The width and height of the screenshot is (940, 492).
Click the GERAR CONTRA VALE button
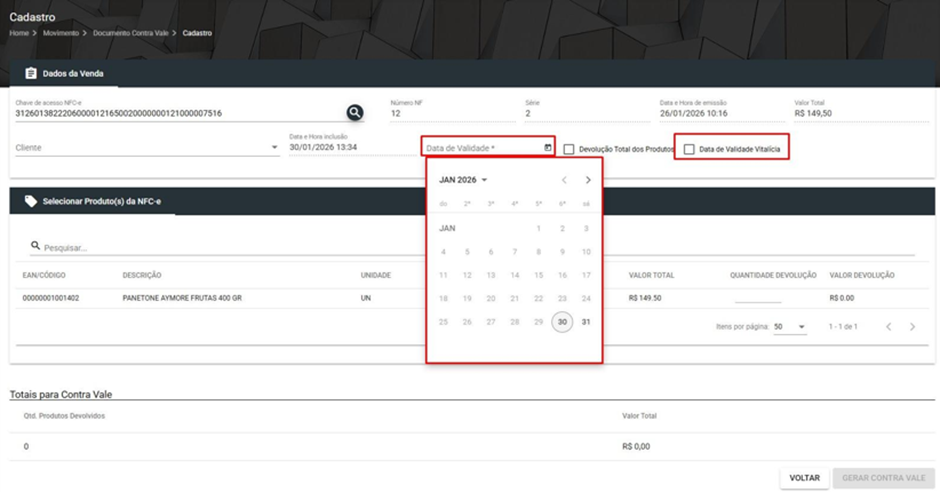[884, 478]
